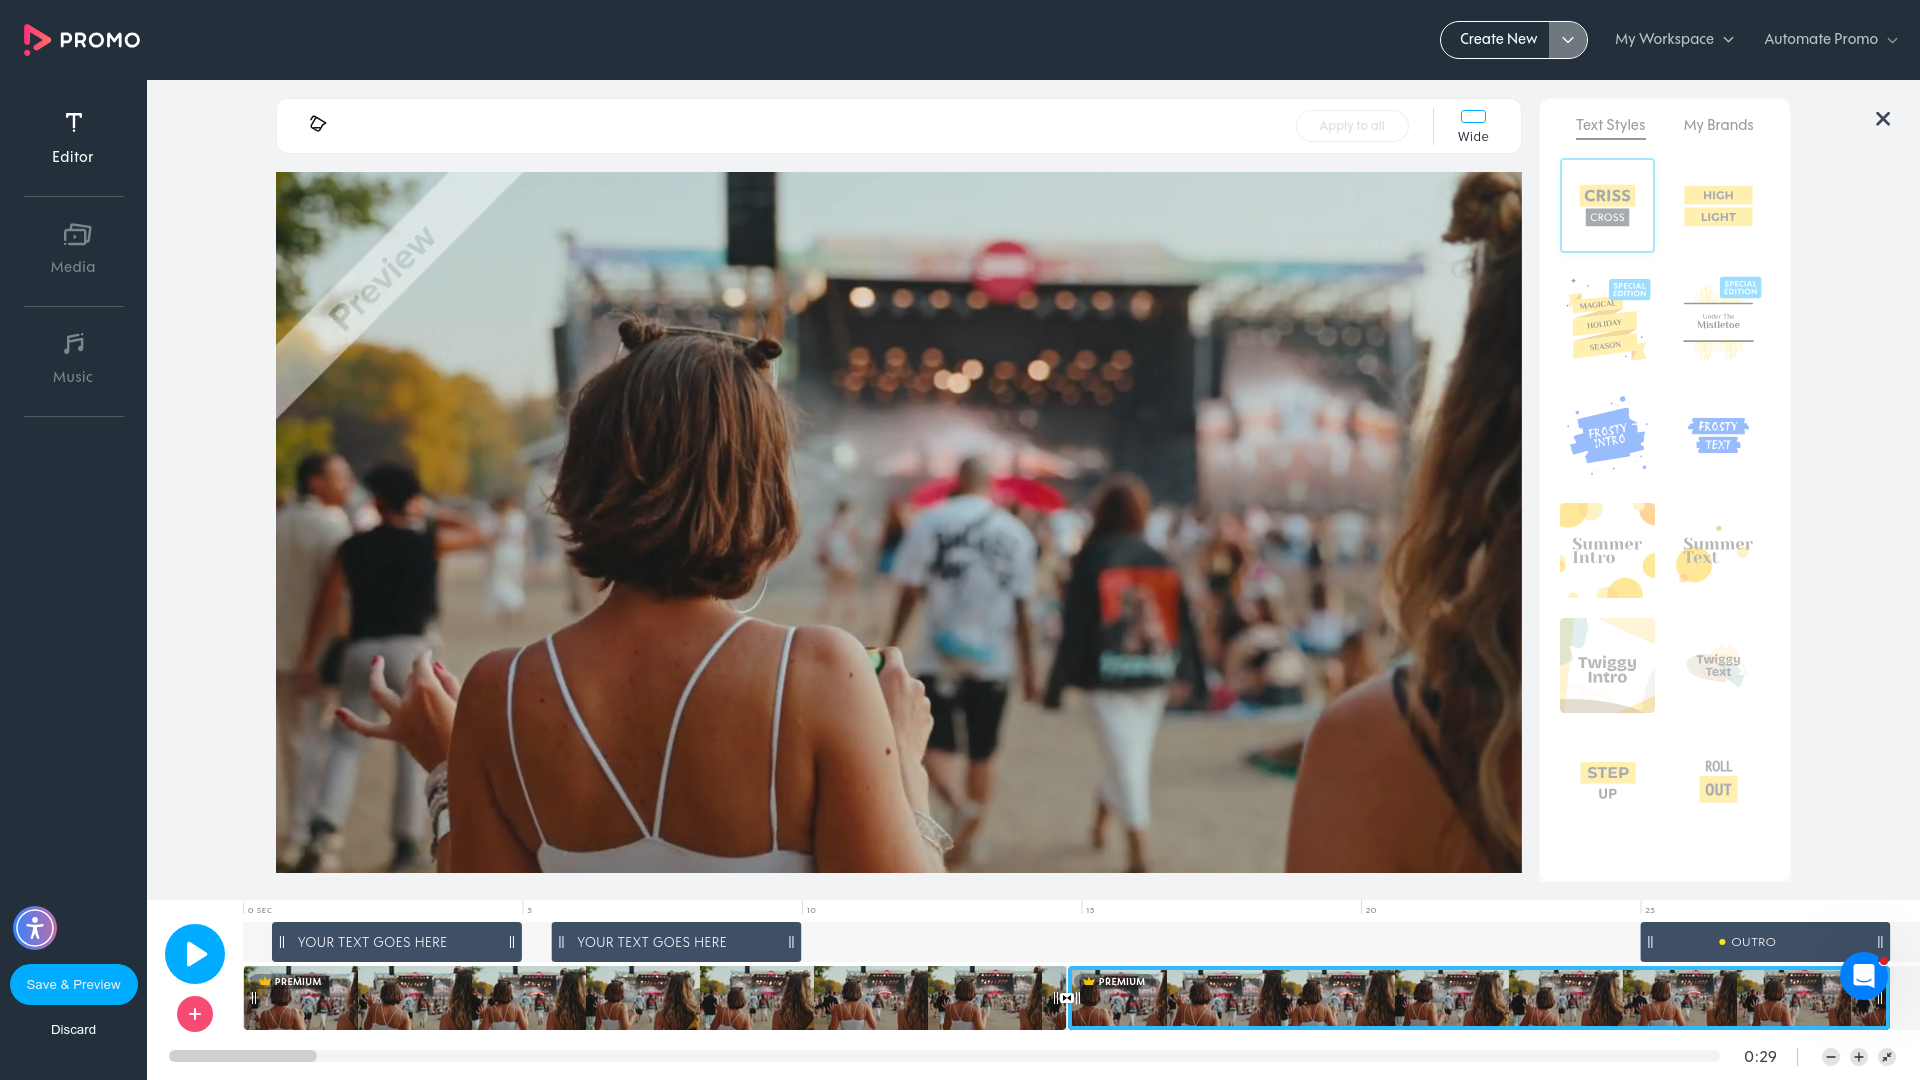This screenshot has width=1920, height=1080.
Task: Click the 0:29 duration readout
Action: [1760, 1057]
